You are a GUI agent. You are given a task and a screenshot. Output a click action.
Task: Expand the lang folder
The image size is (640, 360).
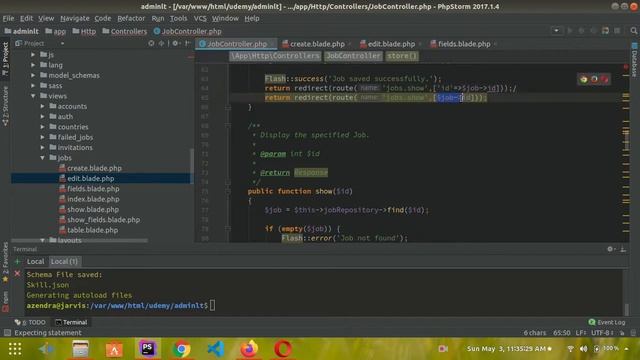pyautogui.click(x=33, y=65)
